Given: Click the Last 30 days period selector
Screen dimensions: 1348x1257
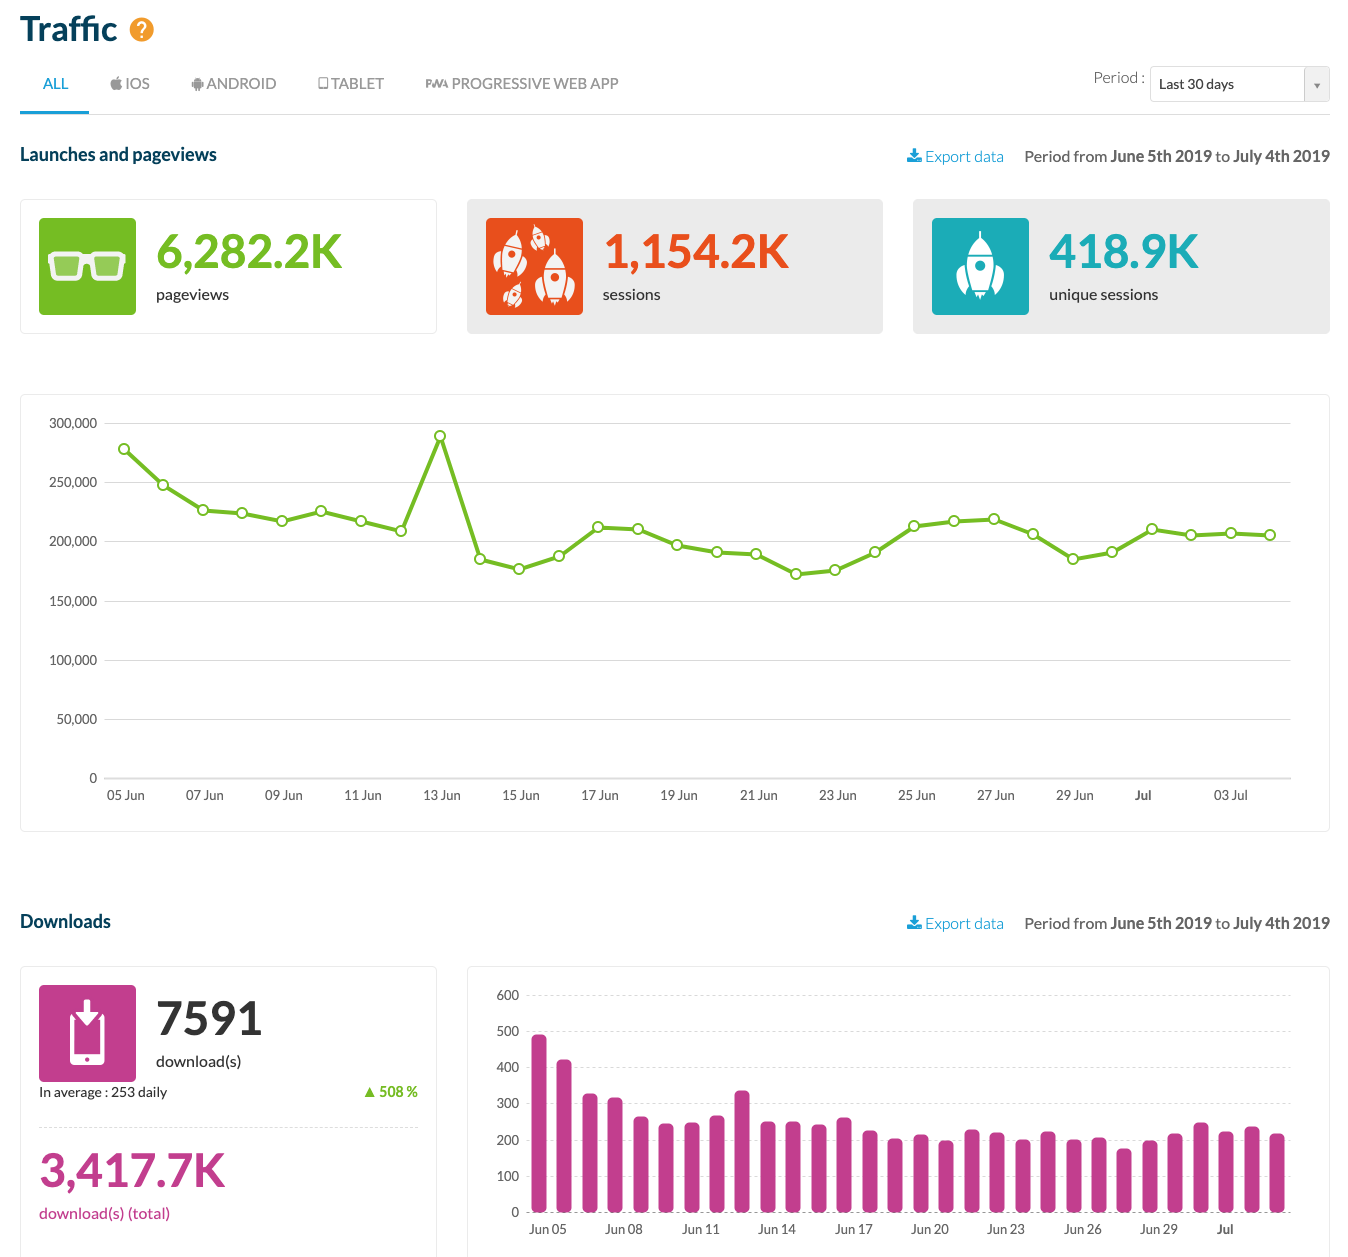Looking at the screenshot, I should tap(1227, 85).
